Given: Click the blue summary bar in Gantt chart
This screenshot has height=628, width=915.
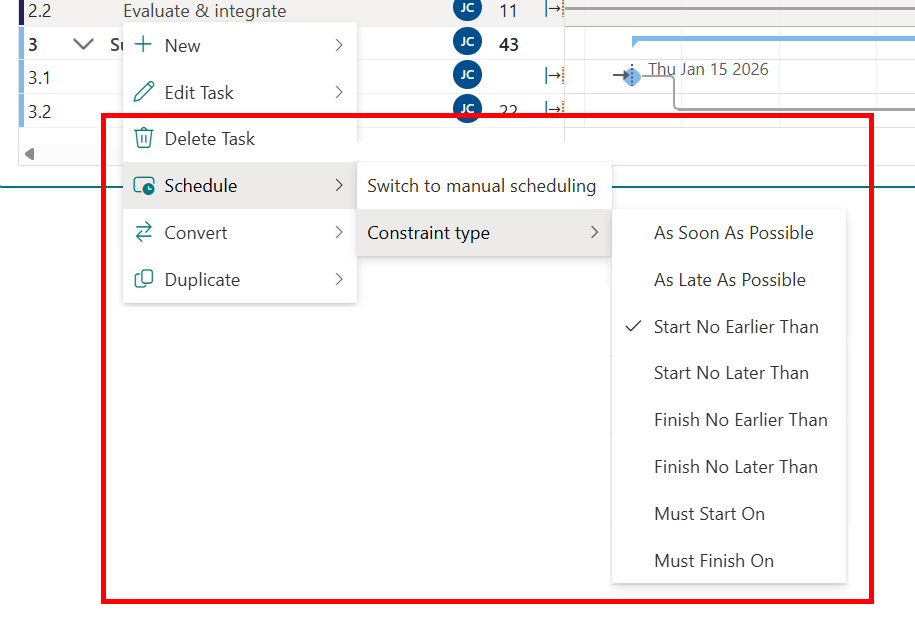Looking at the screenshot, I should pyautogui.click(x=772, y=41).
